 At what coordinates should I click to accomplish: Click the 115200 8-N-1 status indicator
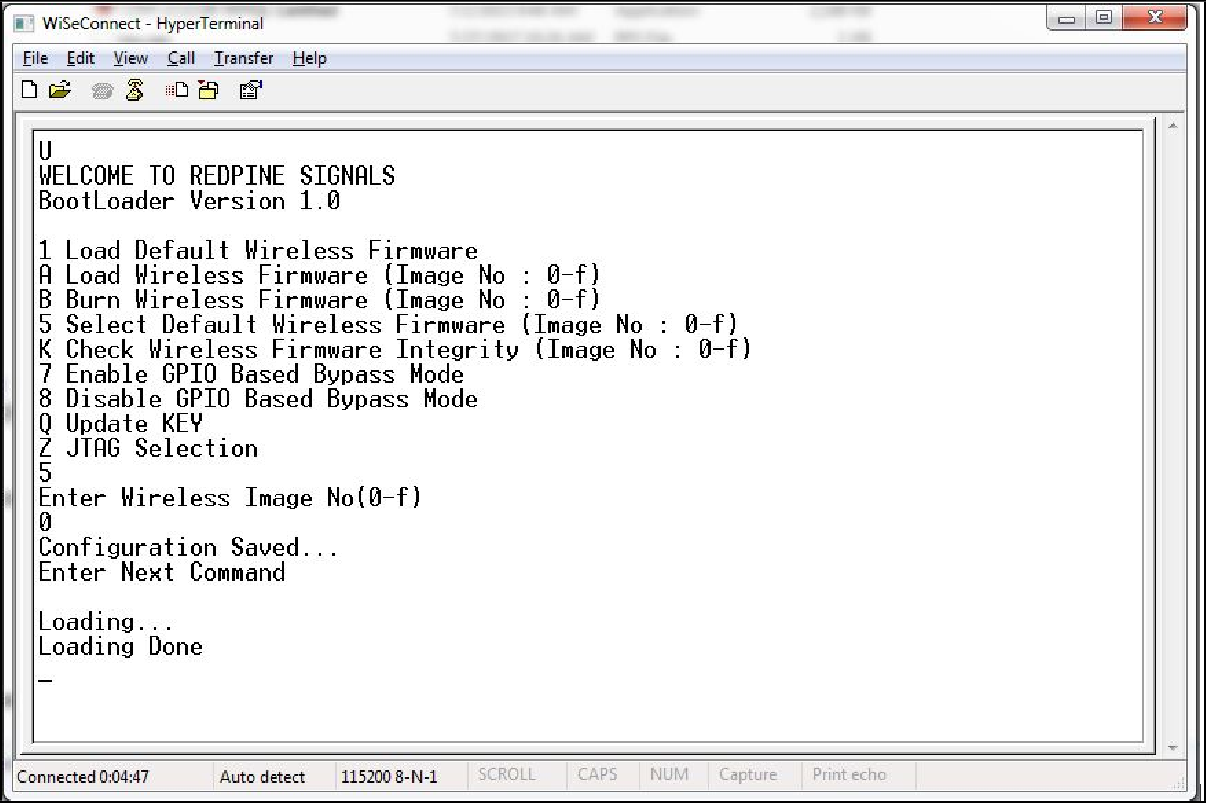(x=389, y=776)
